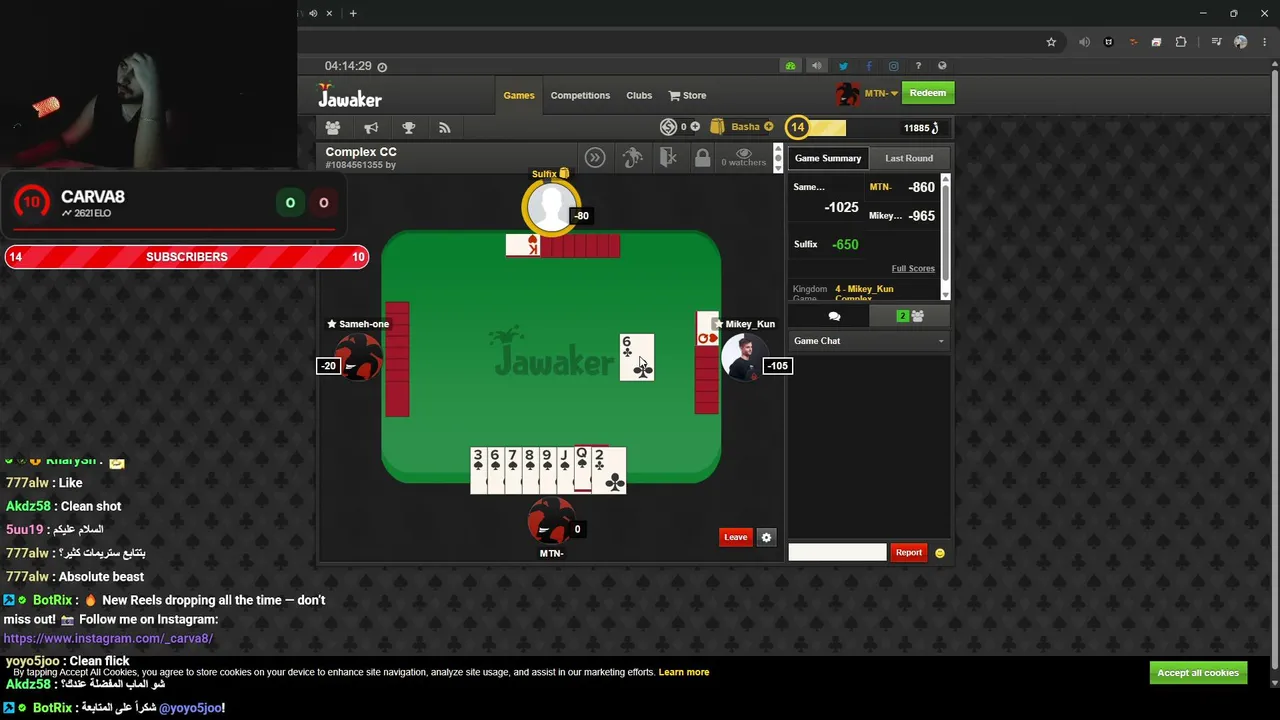Click the 6 of clubs on the table
The width and height of the screenshot is (1280, 720).
pos(637,357)
